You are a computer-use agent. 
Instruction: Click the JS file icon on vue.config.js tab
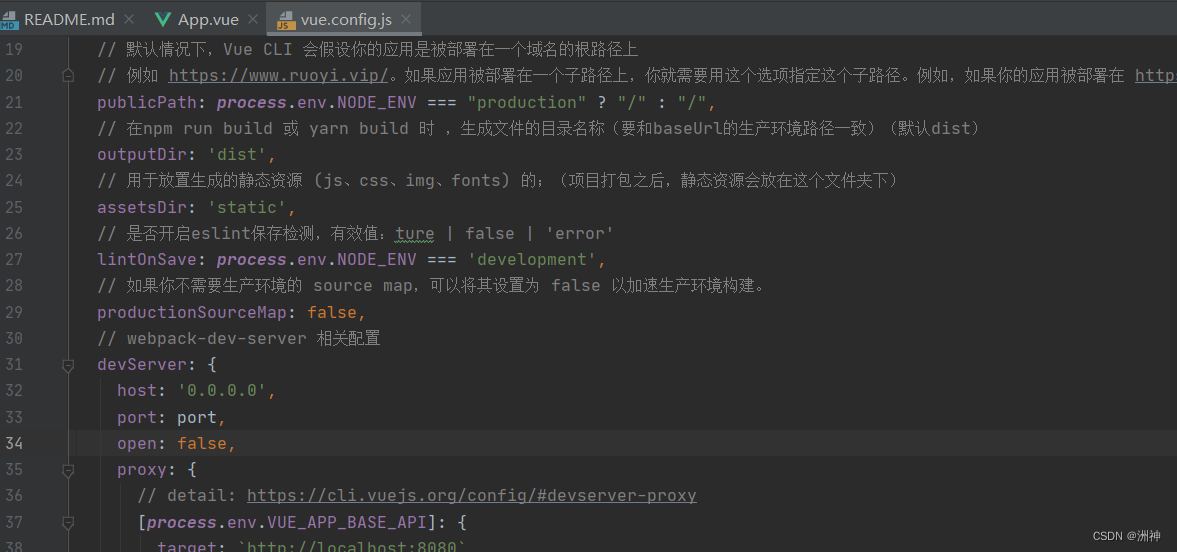pyautogui.click(x=286, y=20)
